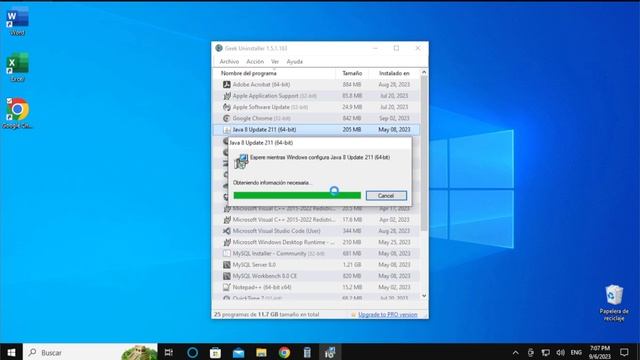Click the Google Chrome list entry icon

coord(227,118)
